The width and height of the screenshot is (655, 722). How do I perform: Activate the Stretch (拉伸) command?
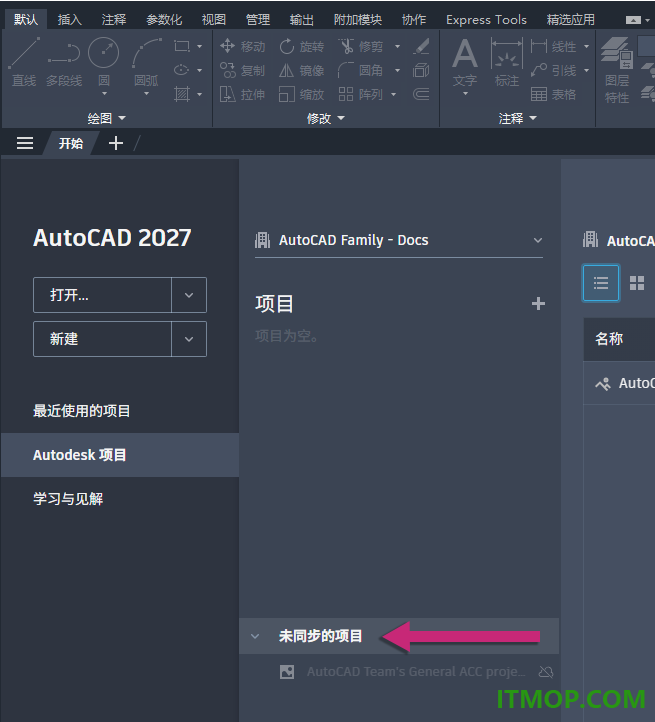click(x=243, y=94)
